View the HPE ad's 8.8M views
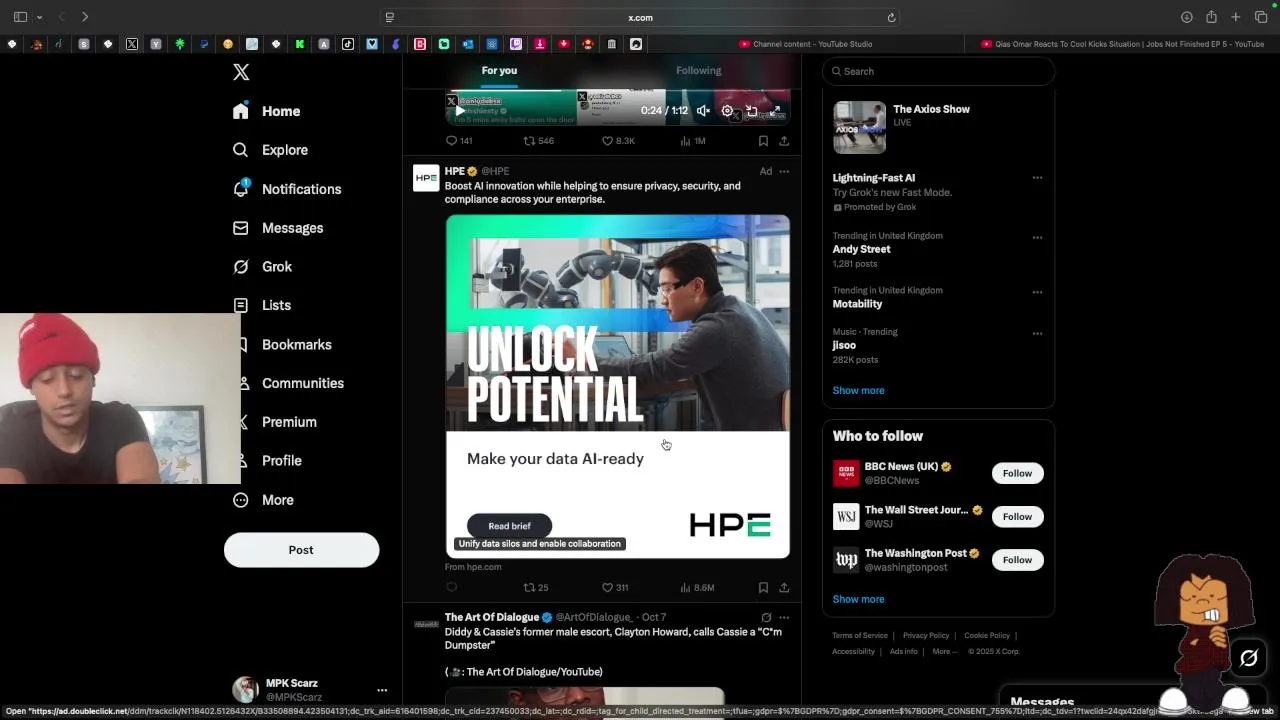This screenshot has height=720, width=1280. [x=697, y=588]
